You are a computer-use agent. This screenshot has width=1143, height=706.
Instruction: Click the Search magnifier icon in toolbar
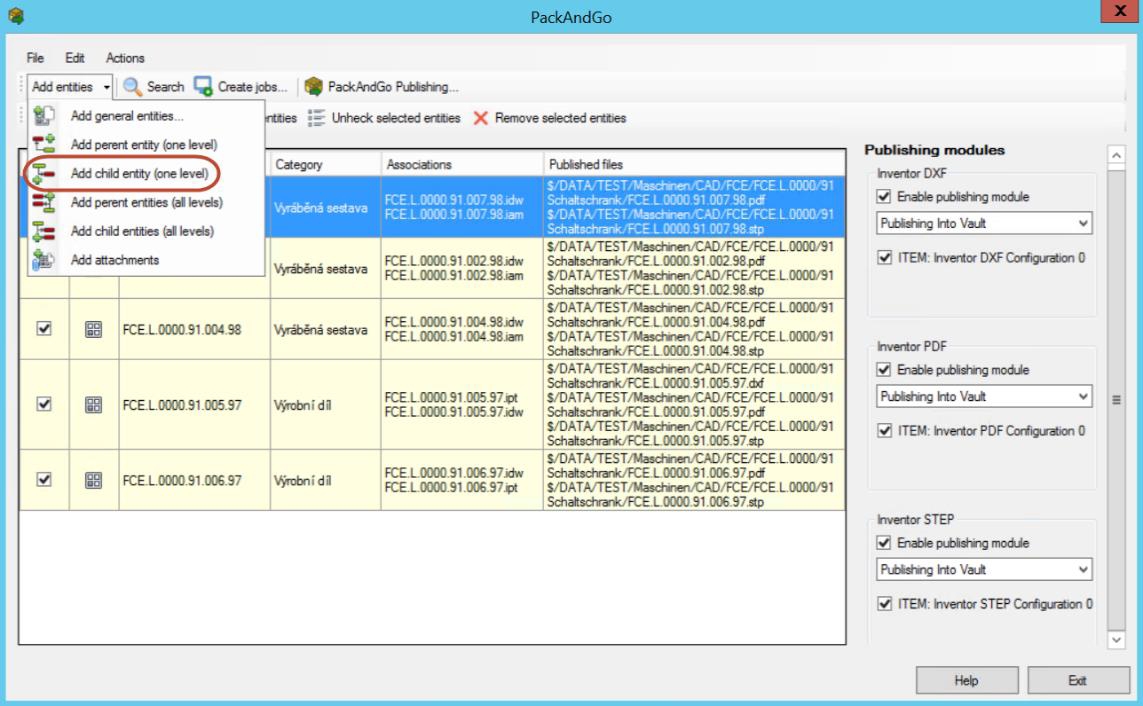click(132, 87)
